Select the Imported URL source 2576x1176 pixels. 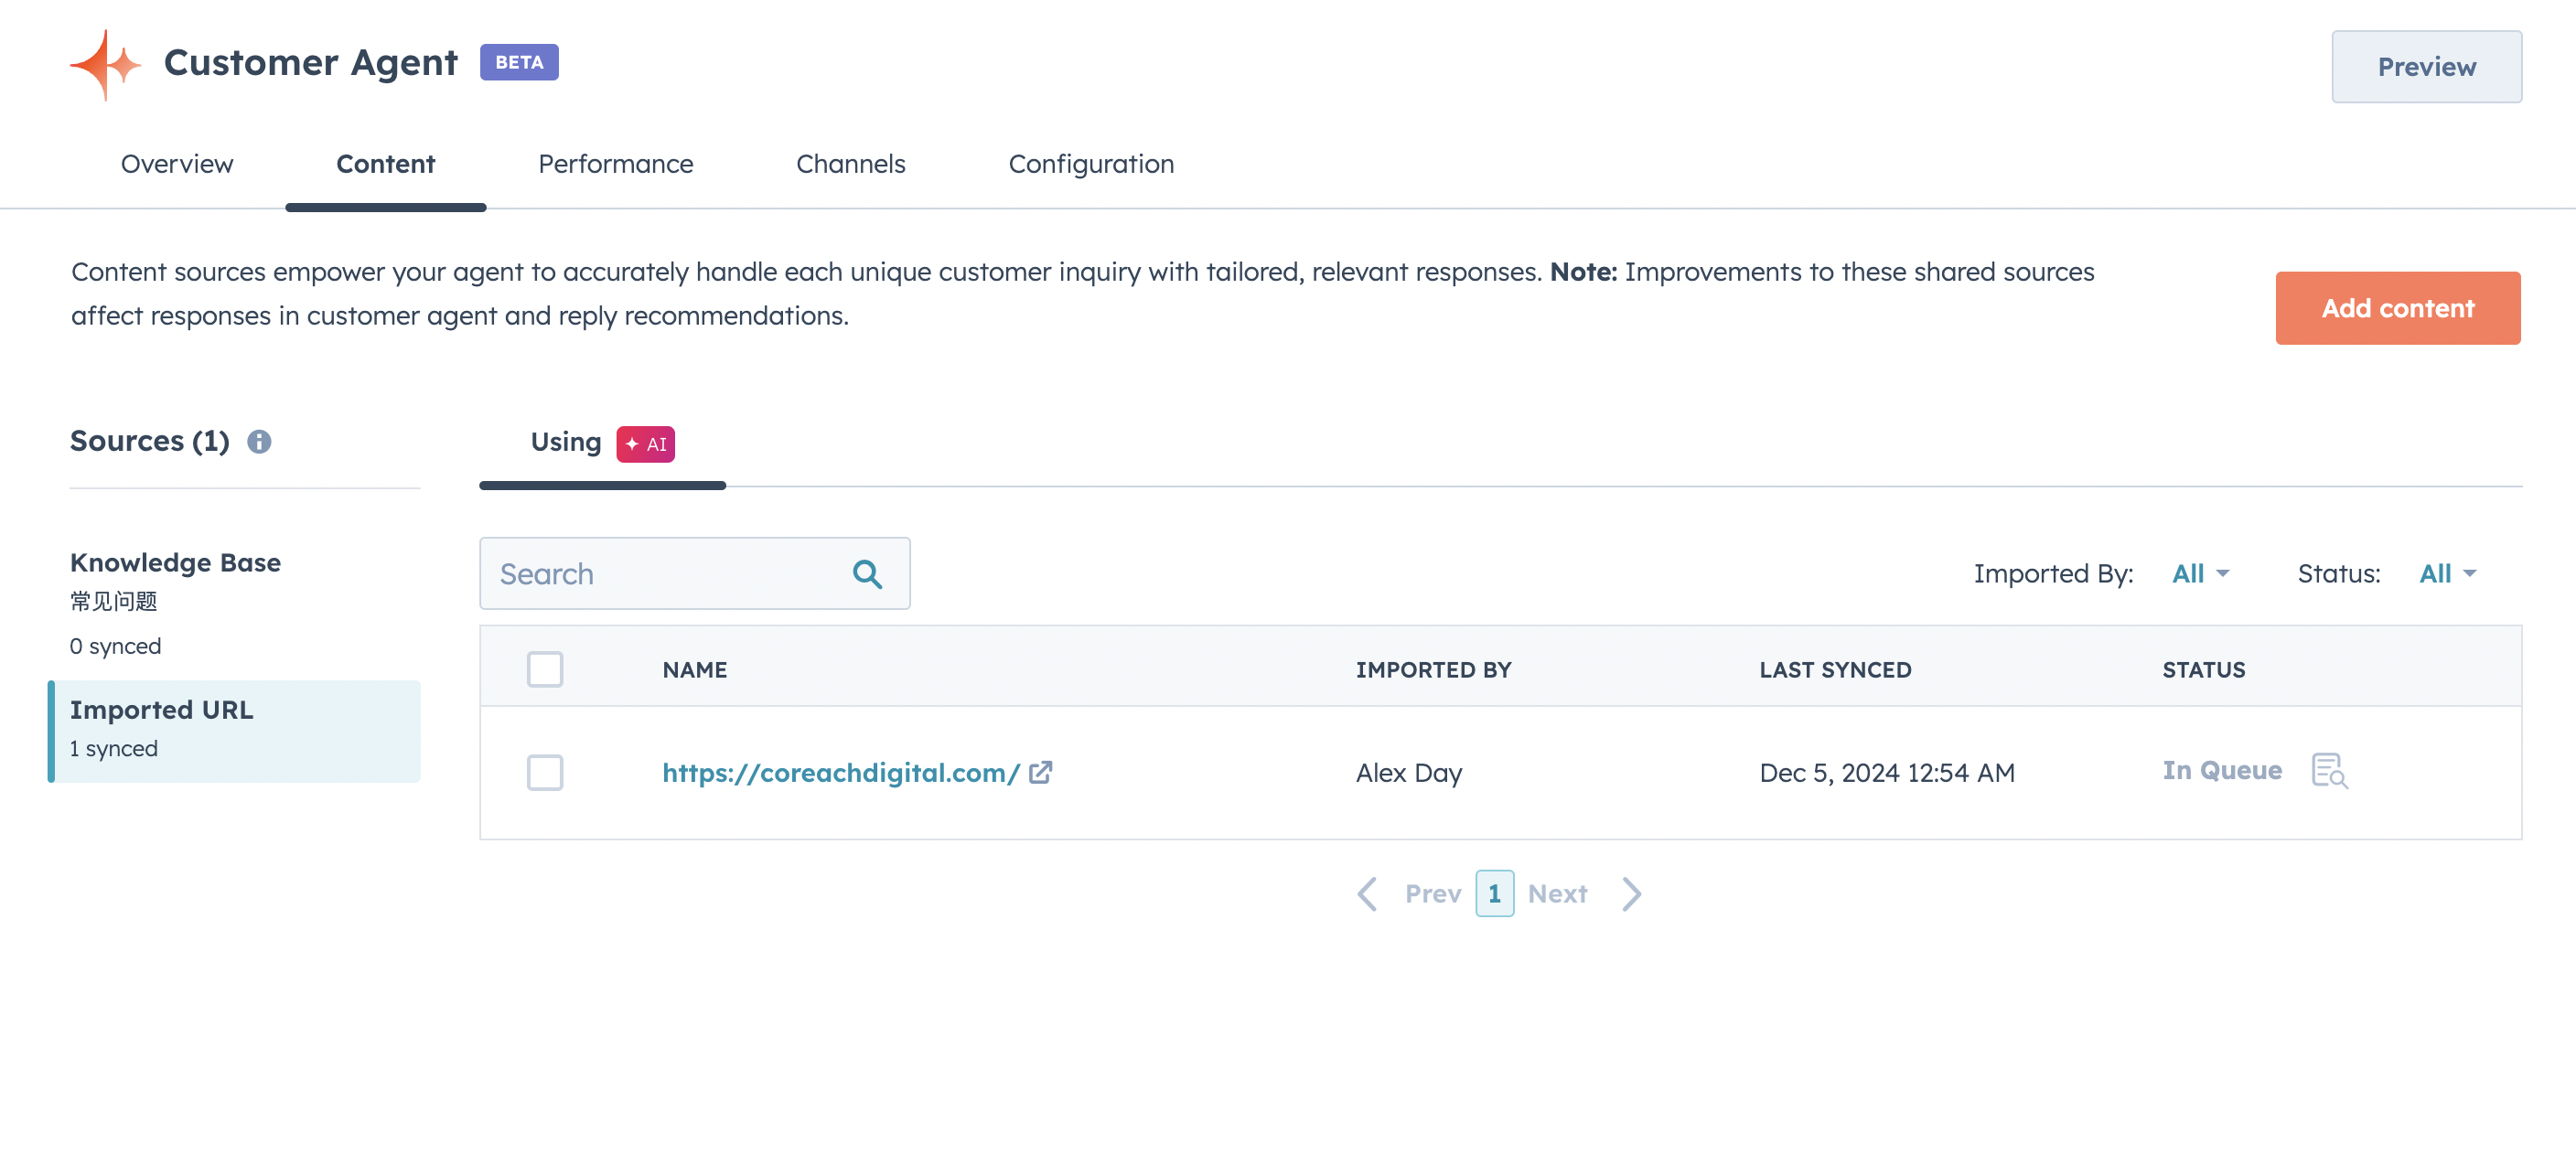[x=235, y=732]
